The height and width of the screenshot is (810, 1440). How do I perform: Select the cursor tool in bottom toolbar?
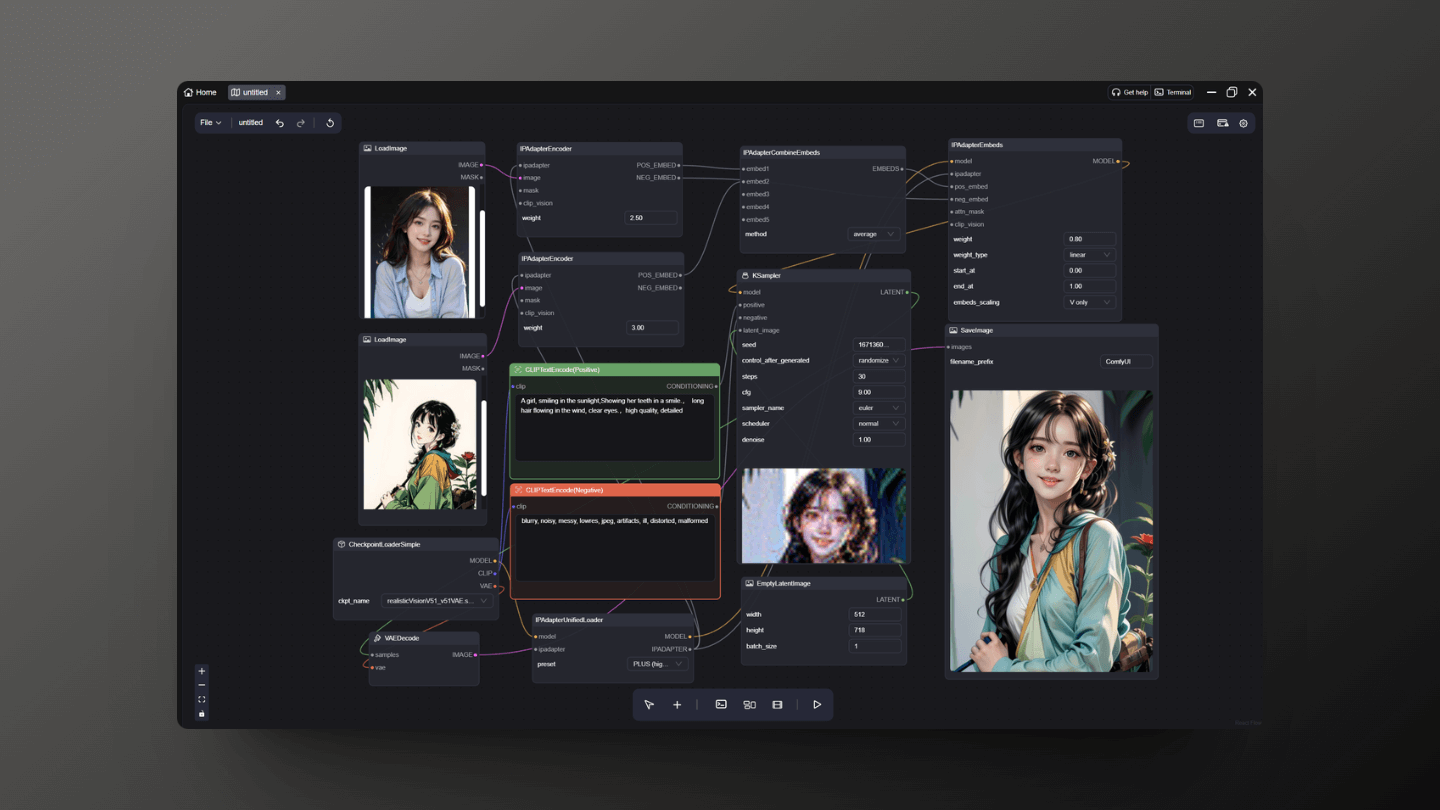click(x=649, y=704)
